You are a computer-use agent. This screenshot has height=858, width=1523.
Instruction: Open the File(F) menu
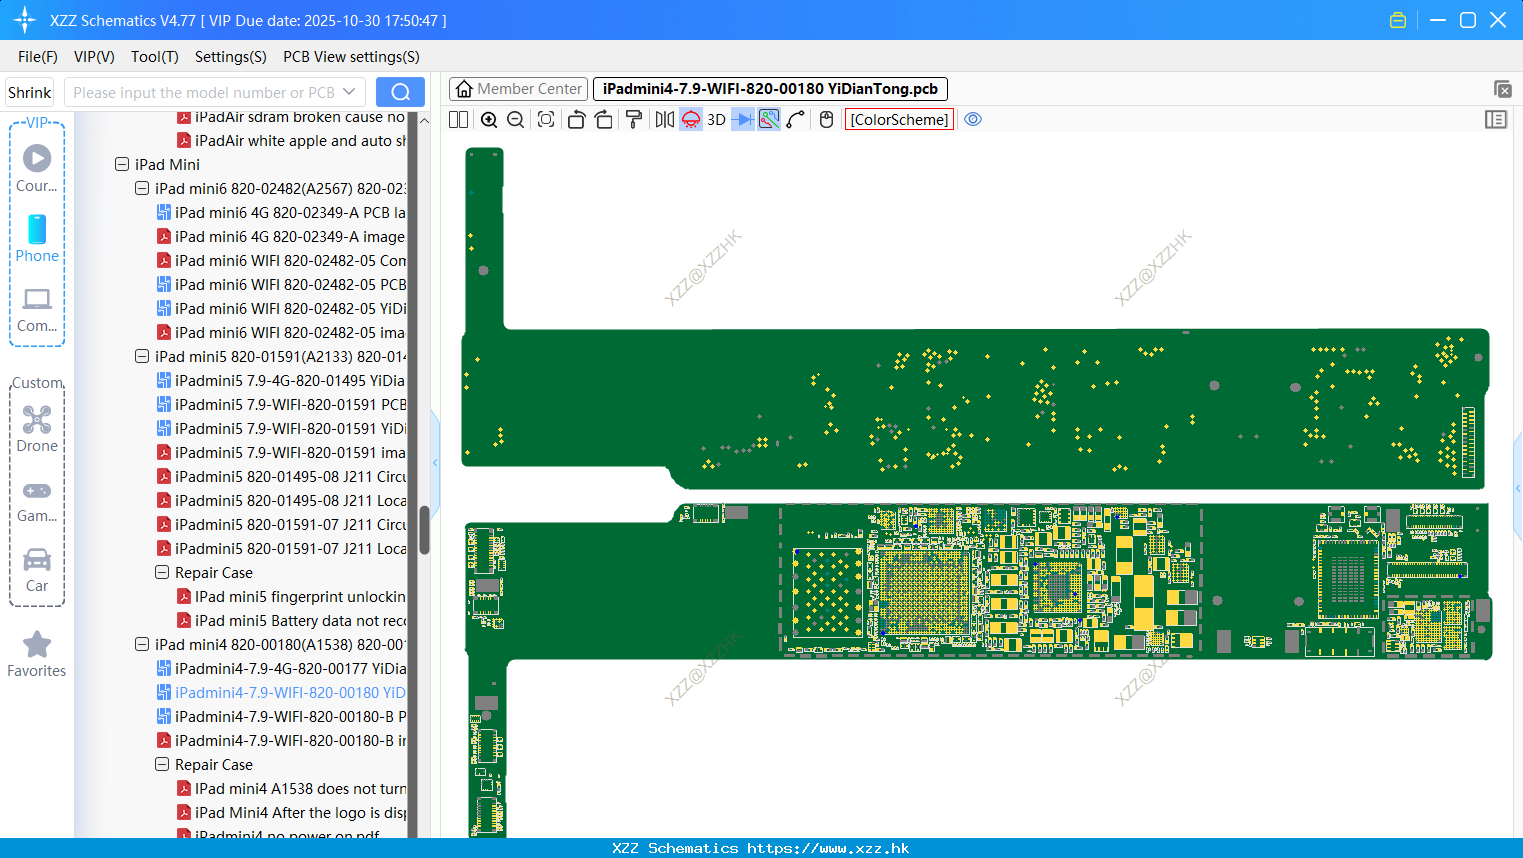coord(38,57)
